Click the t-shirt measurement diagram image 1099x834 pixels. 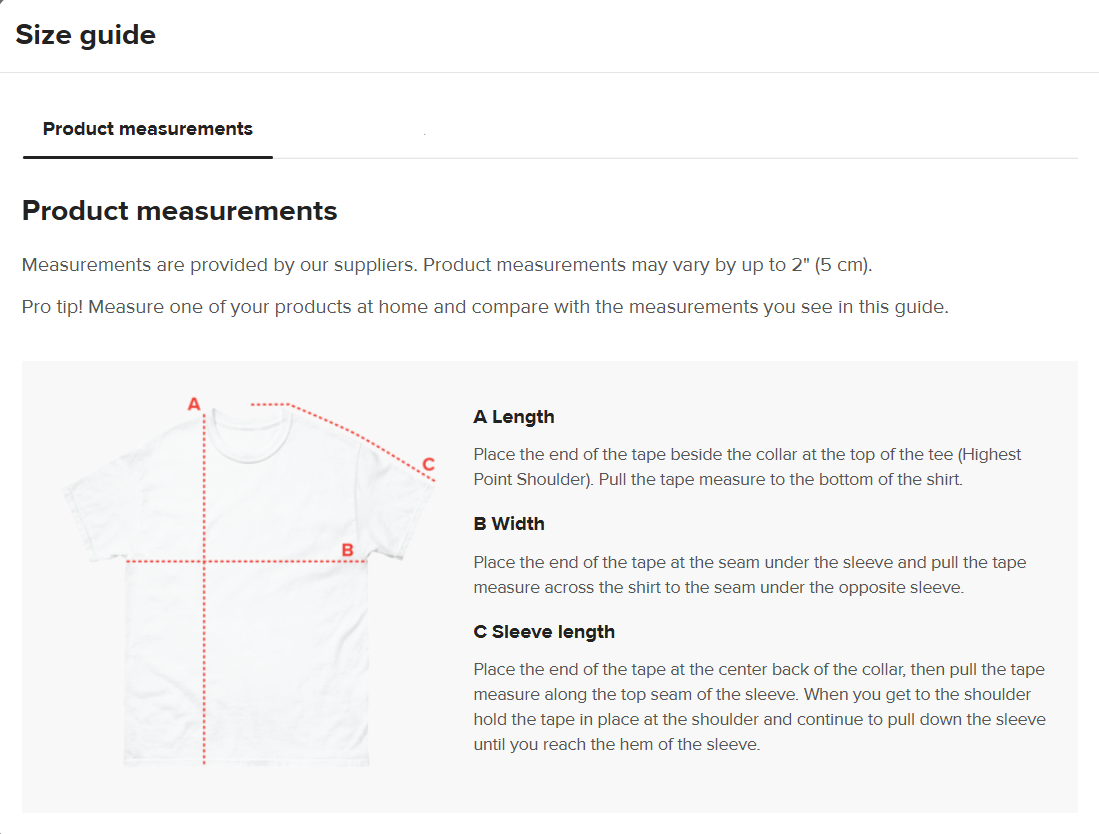pos(250,581)
